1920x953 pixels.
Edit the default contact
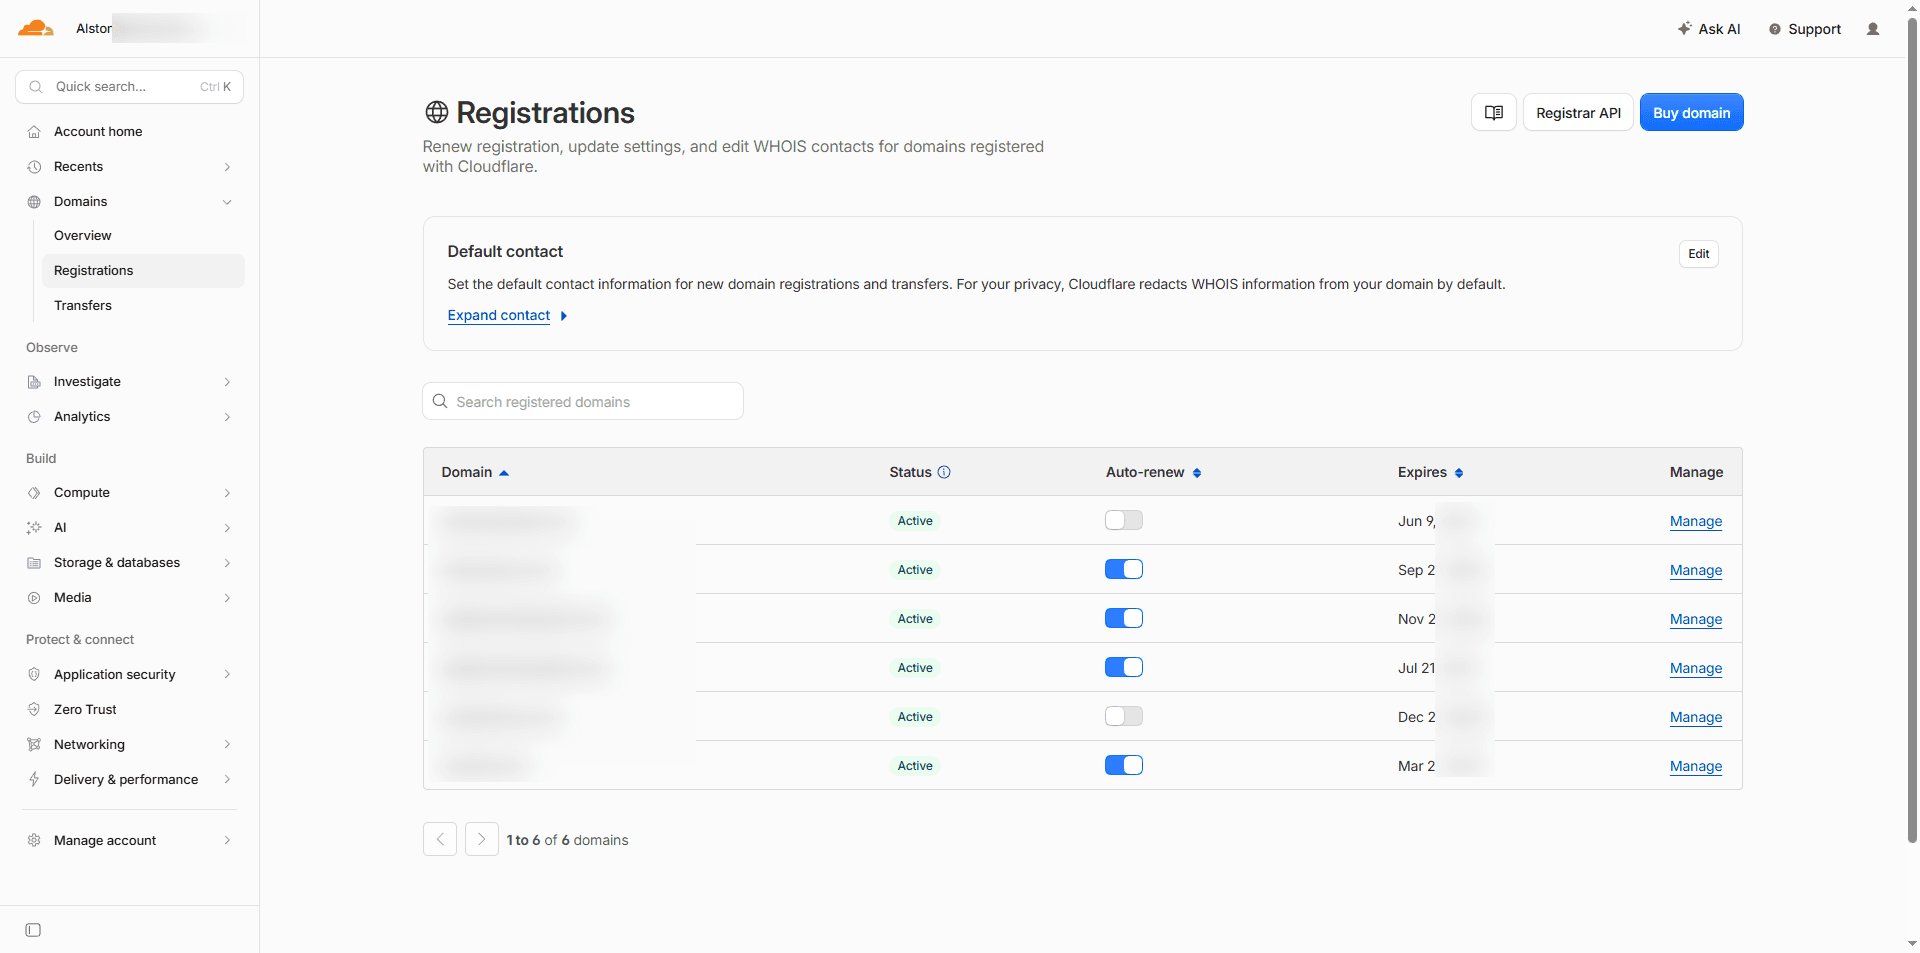click(x=1698, y=254)
